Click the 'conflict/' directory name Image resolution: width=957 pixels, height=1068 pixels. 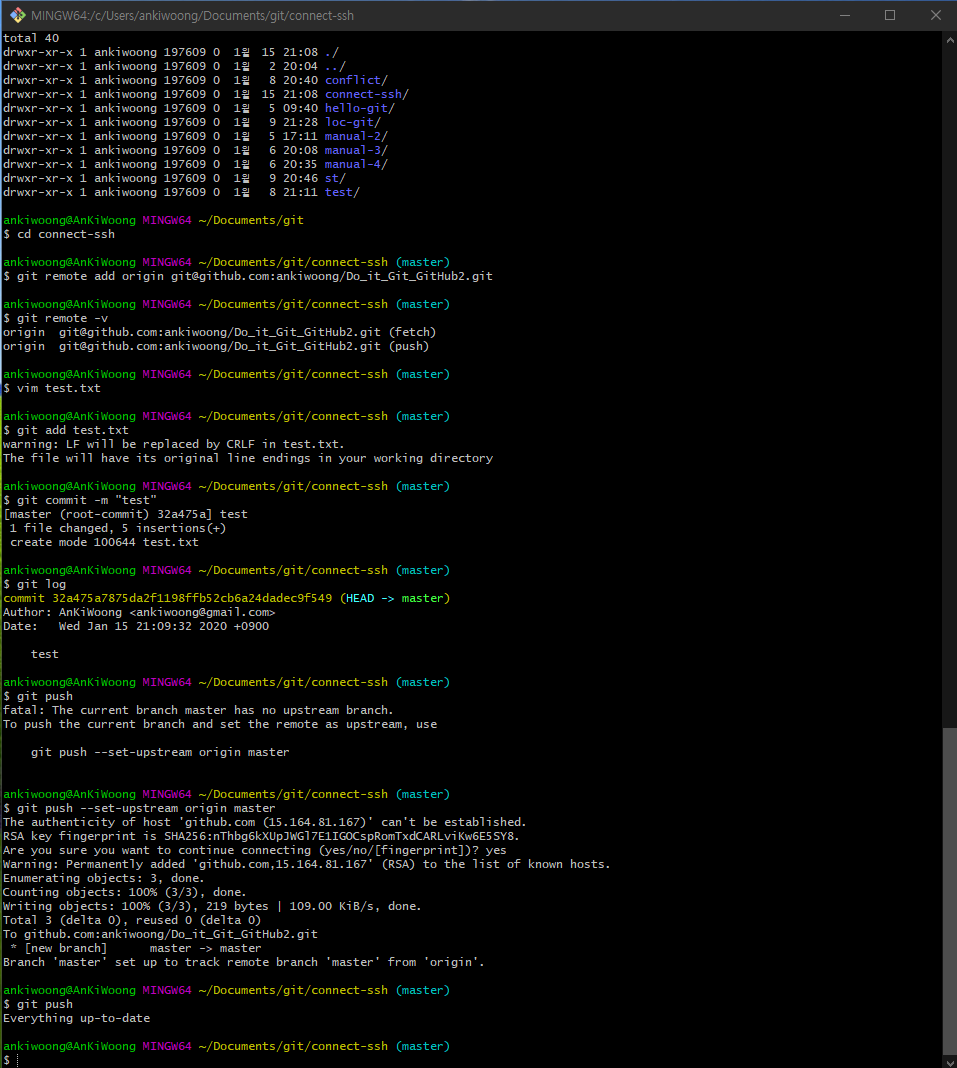click(356, 80)
